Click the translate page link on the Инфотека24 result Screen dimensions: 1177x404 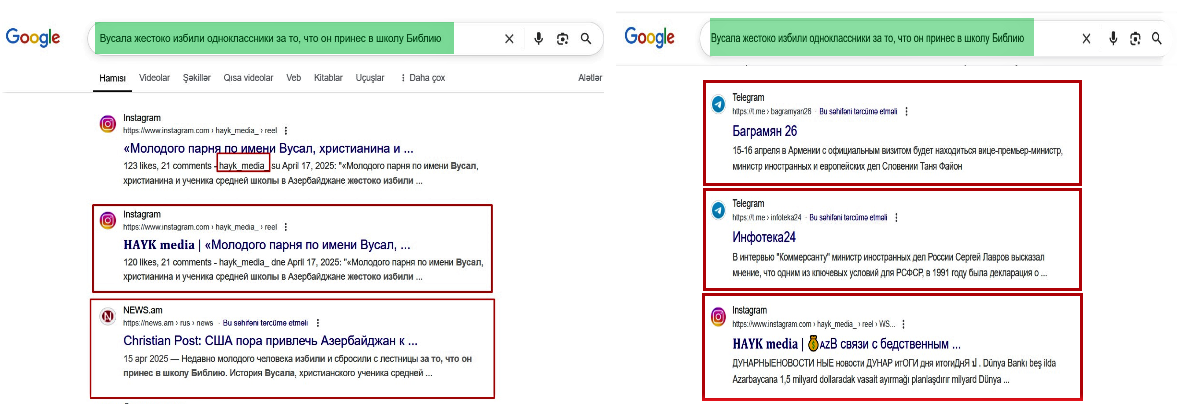847,217
